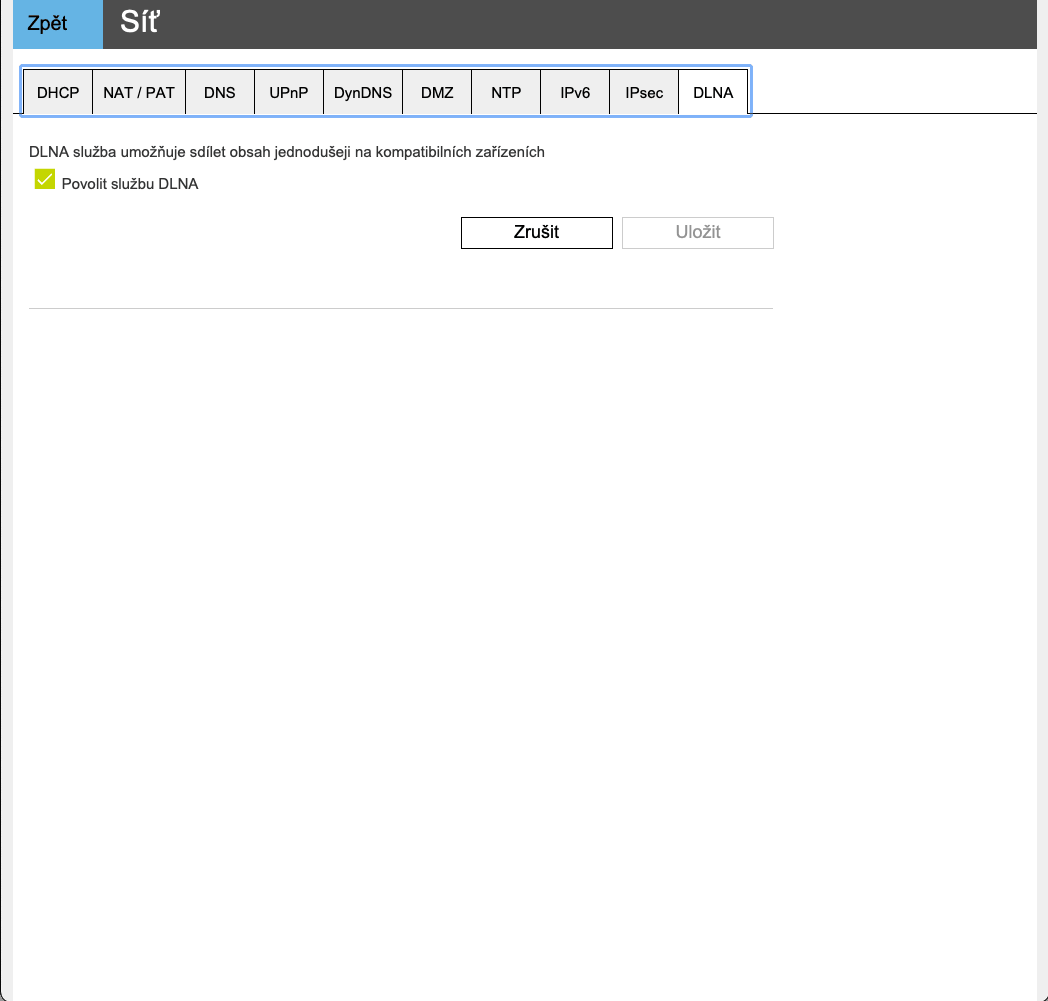Switch to the NAT / PAT tab
The image size is (1048, 1001).
(x=139, y=92)
